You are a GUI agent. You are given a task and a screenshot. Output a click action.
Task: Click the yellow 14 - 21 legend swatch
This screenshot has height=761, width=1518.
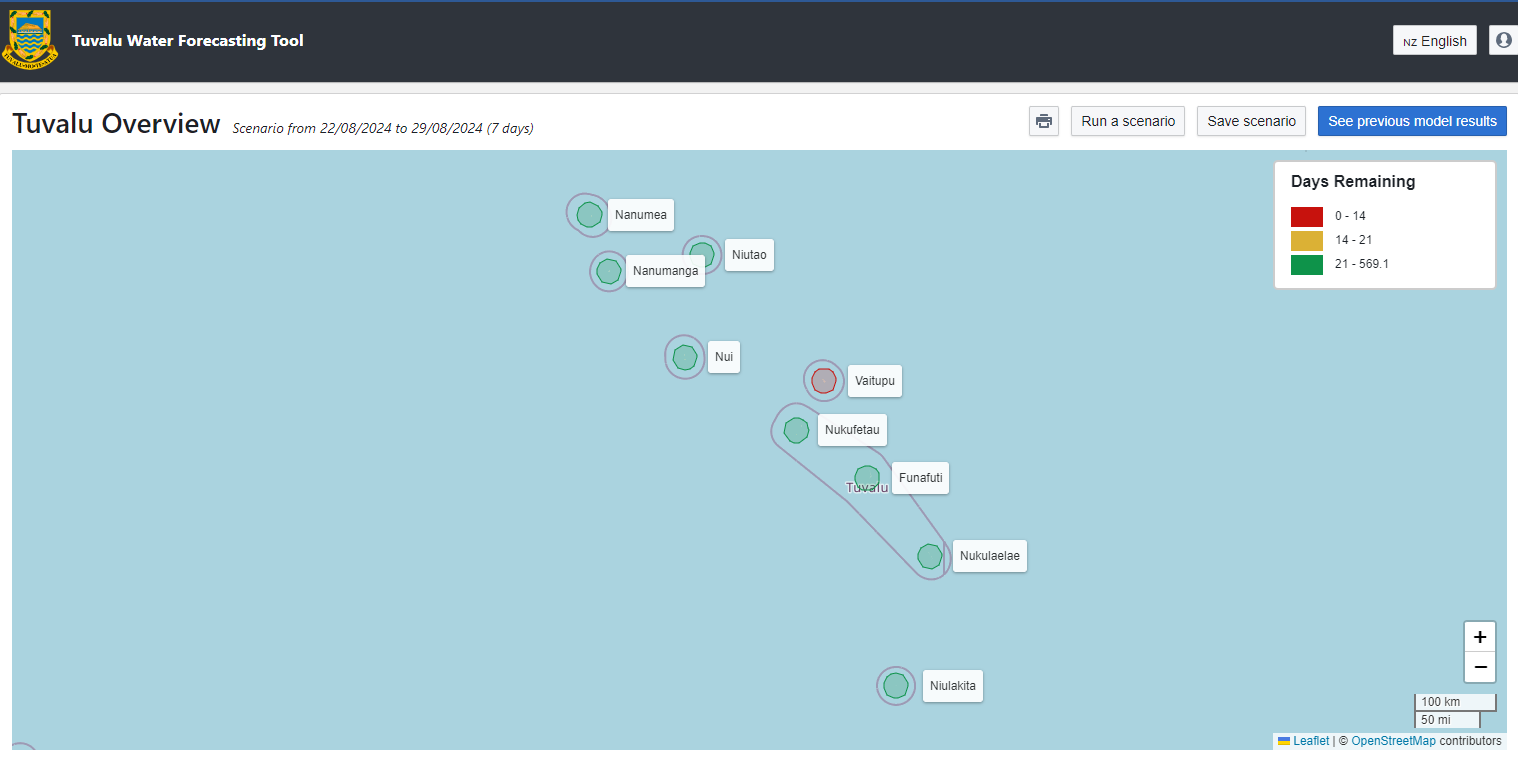(1306, 240)
